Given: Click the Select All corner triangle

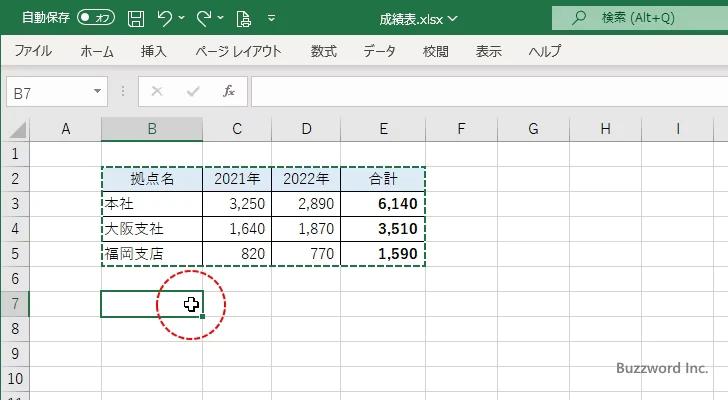Looking at the screenshot, I should point(17,129).
